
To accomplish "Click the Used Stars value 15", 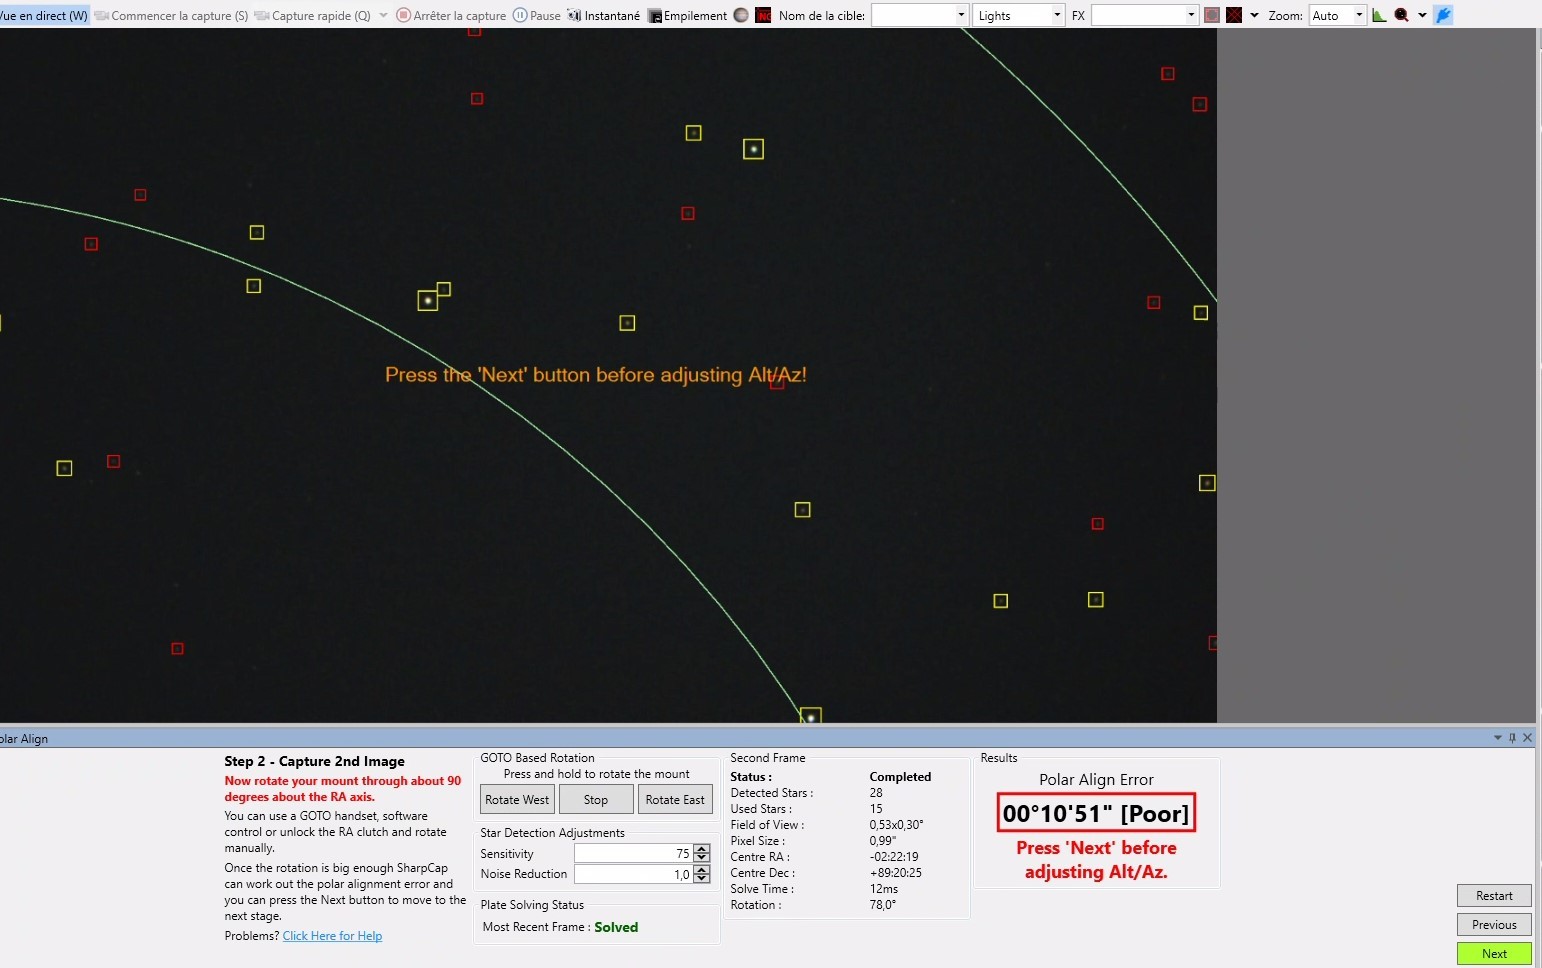I will (876, 809).
